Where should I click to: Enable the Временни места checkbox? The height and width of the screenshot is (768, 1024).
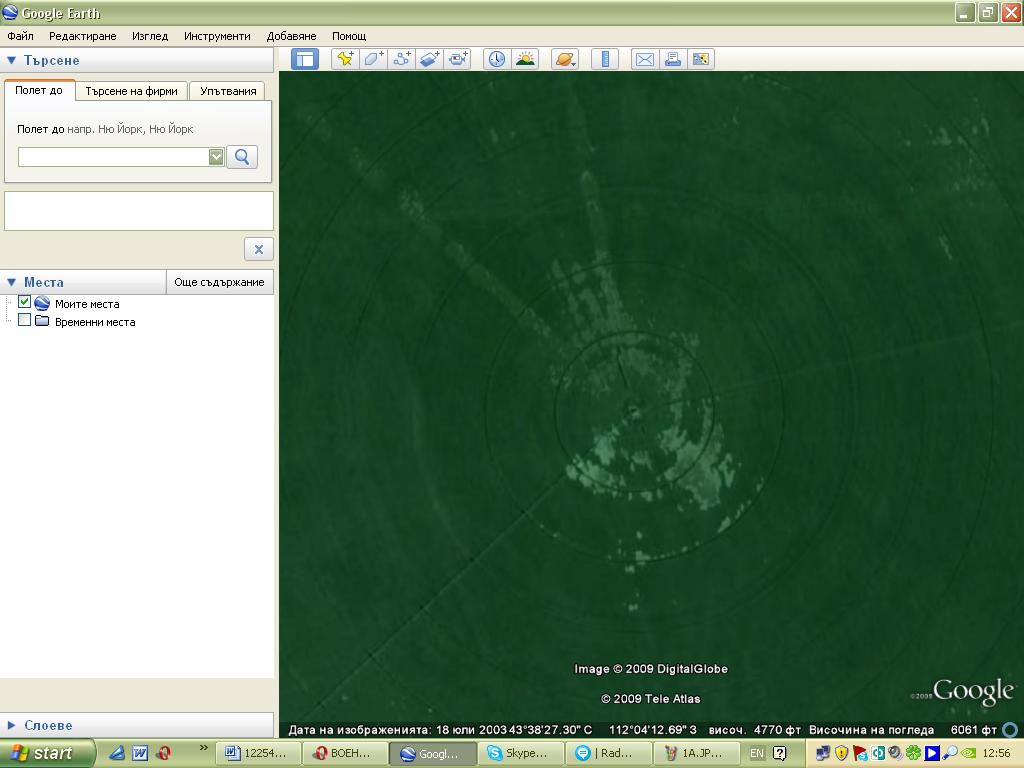pos(24,320)
